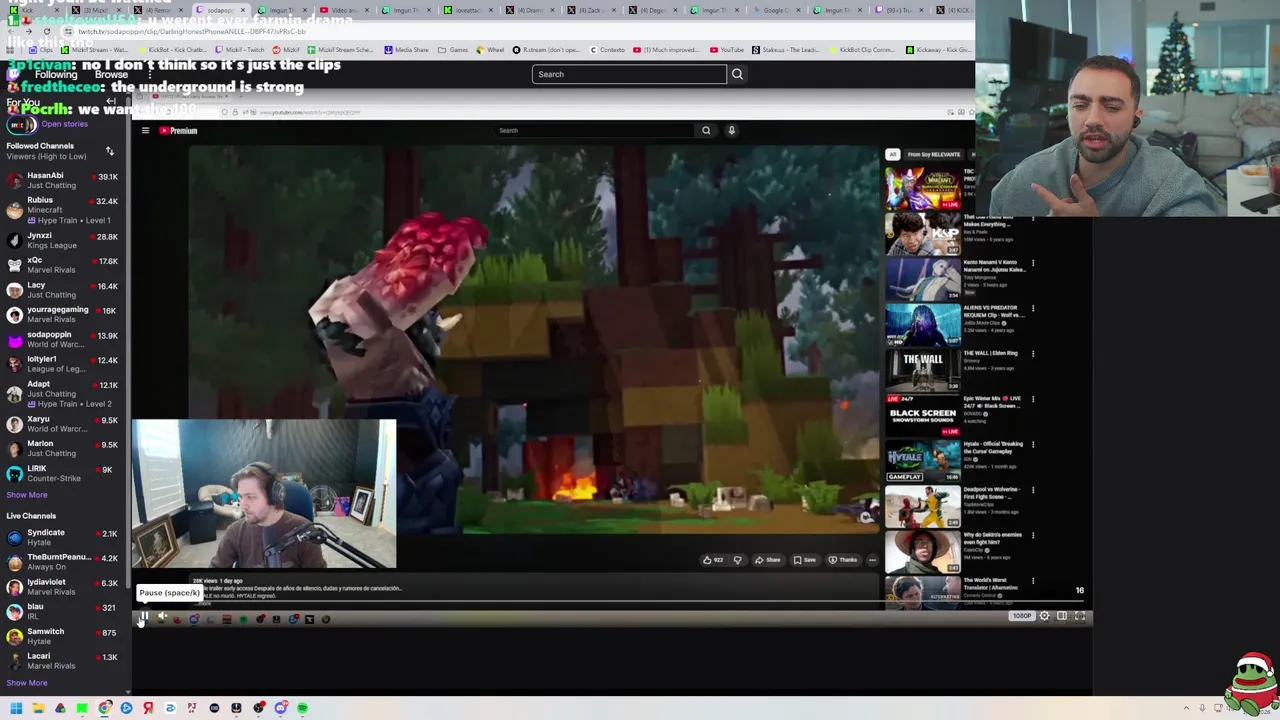Click sodapoppin's avatar in sidebar
Viewport: 1280px width, 720px height.
[x=14, y=339]
